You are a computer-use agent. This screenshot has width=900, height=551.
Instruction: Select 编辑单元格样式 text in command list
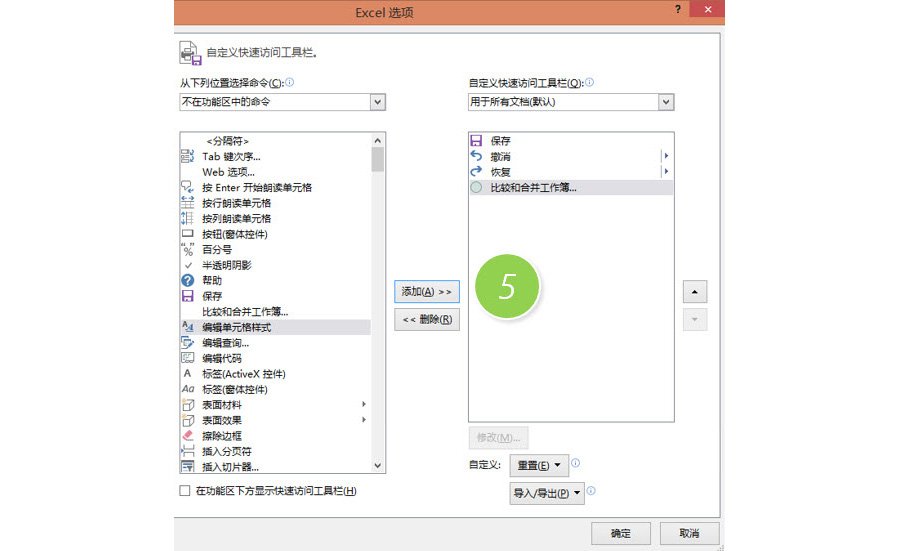point(236,327)
